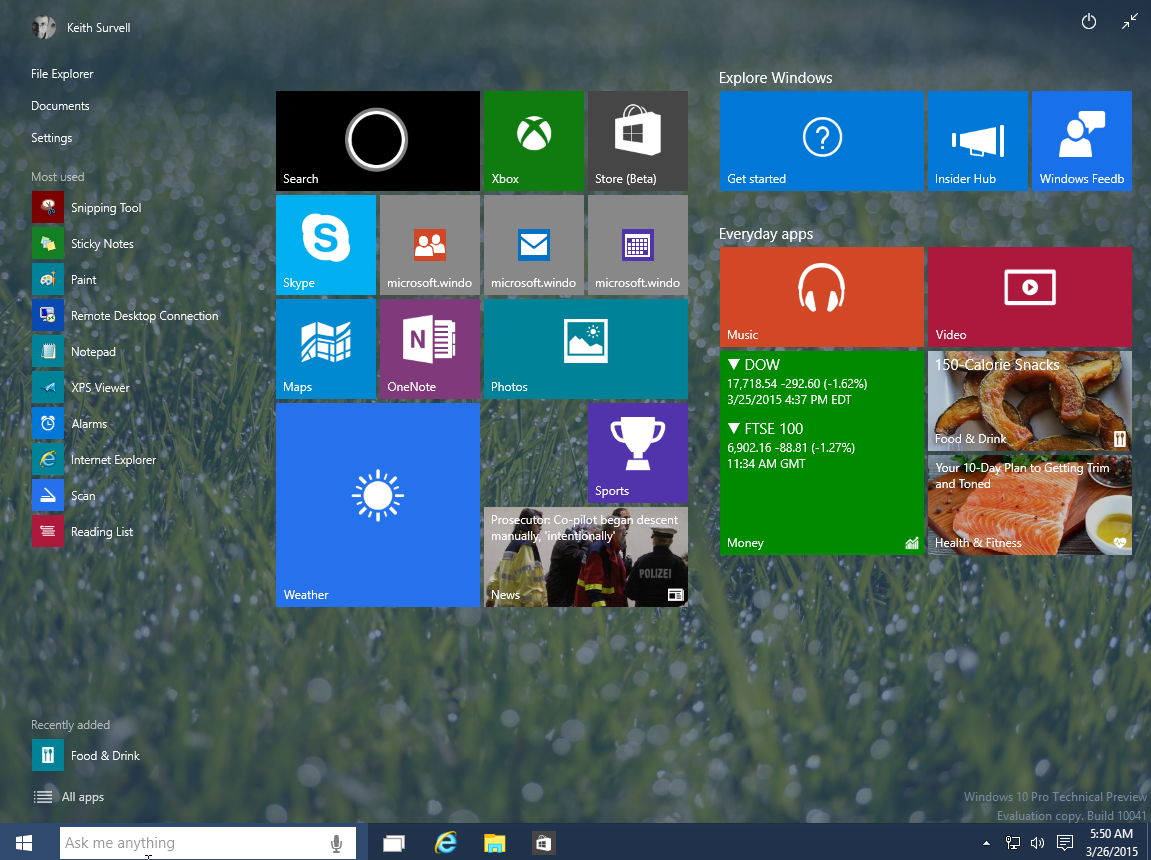Open Remote Desktop Connection
The width and height of the screenshot is (1151, 860).
click(125, 316)
